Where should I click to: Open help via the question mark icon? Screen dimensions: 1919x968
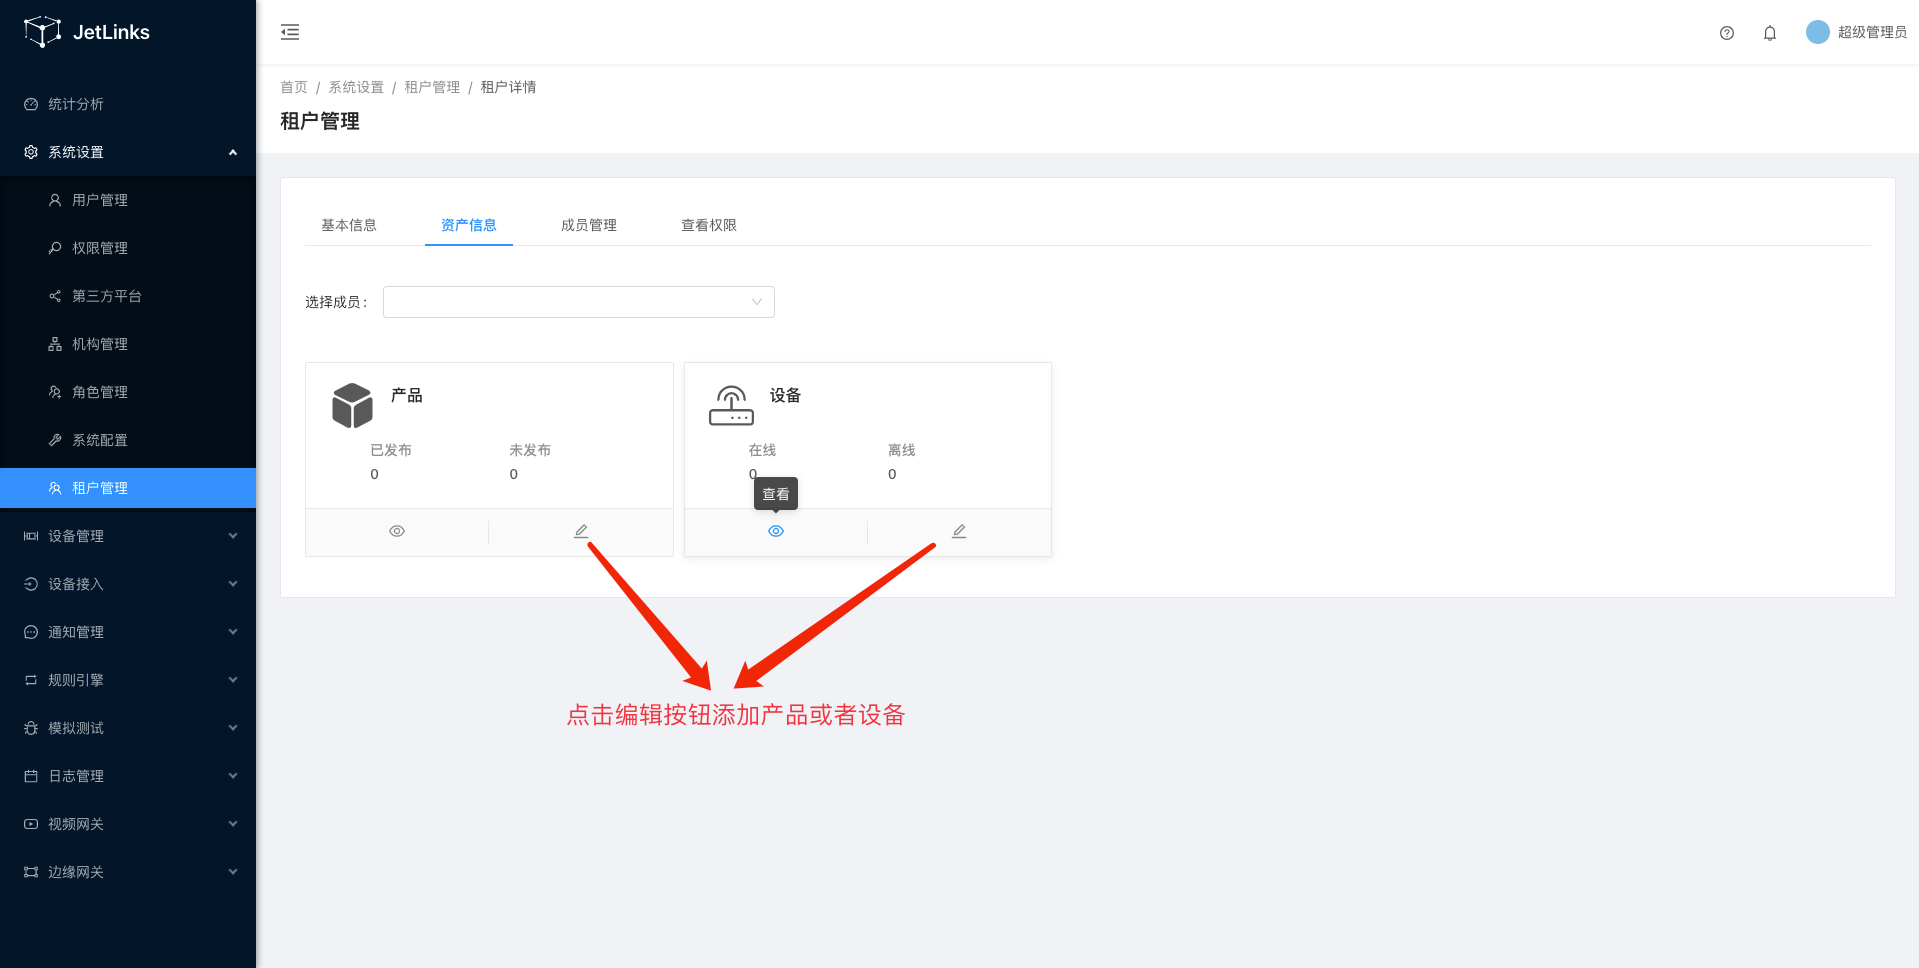[x=1727, y=33]
